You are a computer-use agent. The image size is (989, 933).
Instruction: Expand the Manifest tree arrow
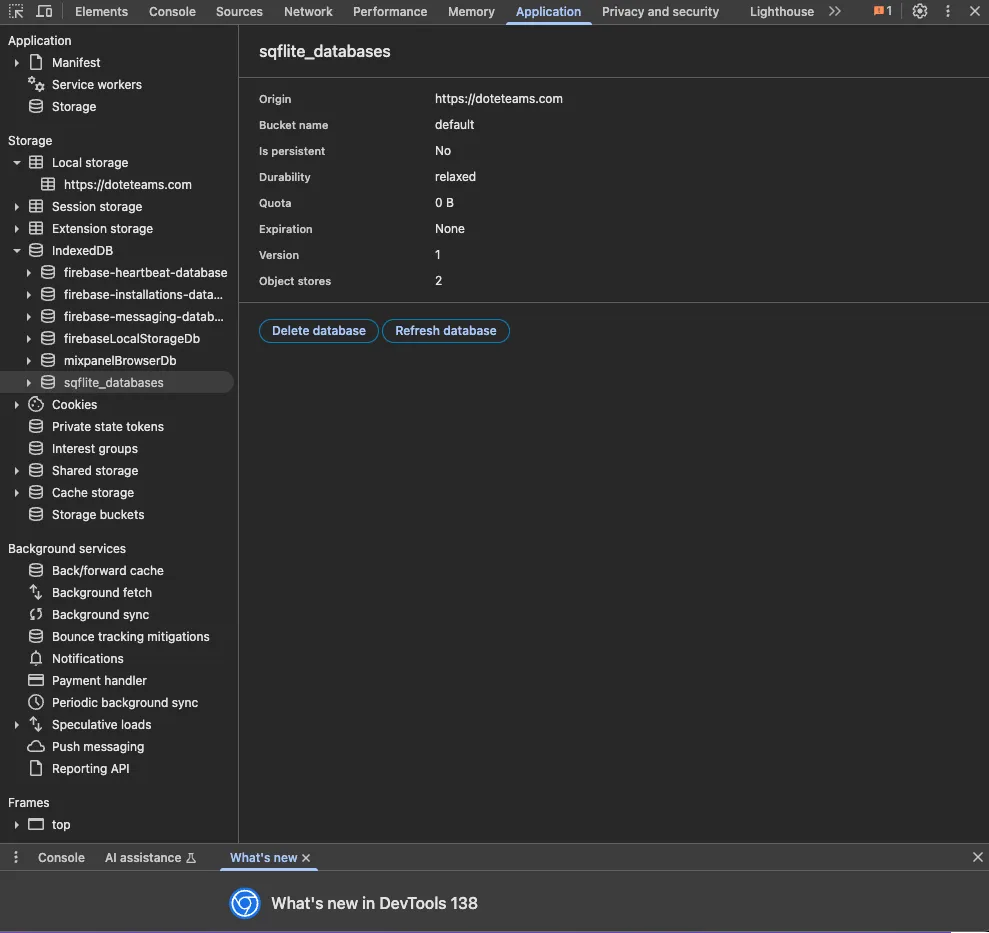[16, 63]
